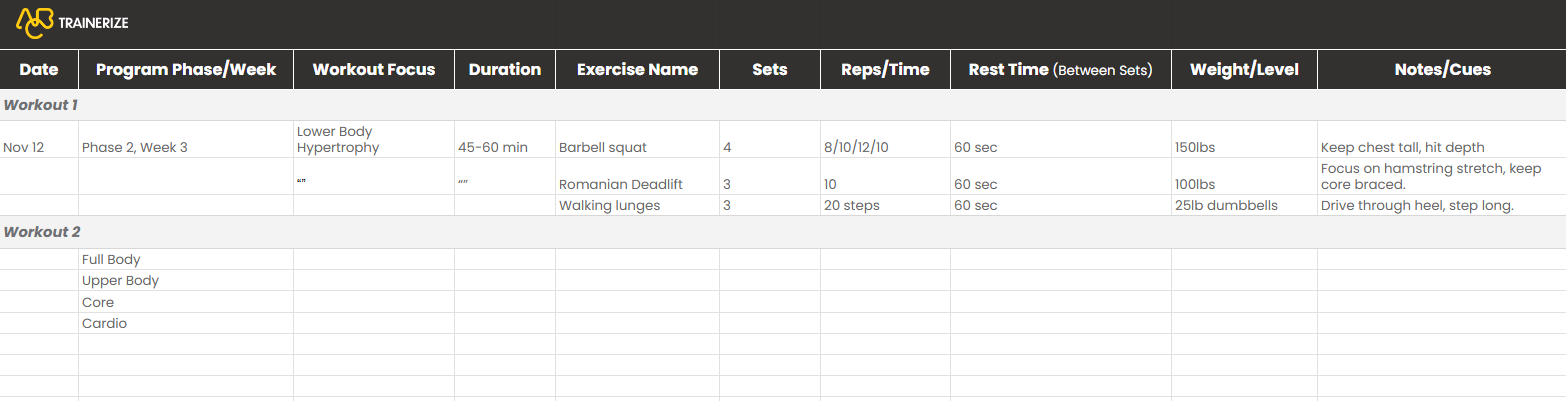Select the Sets header cell
1566x401 pixels.
point(770,69)
